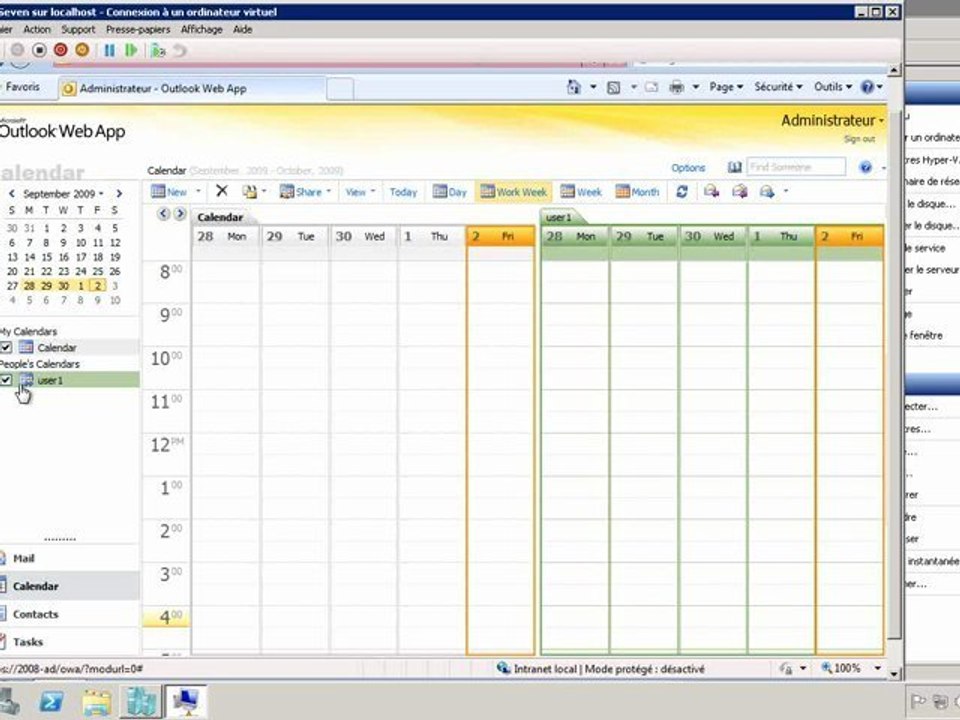Switch to Work Week view
The height and width of the screenshot is (720, 960).
pyautogui.click(x=514, y=192)
